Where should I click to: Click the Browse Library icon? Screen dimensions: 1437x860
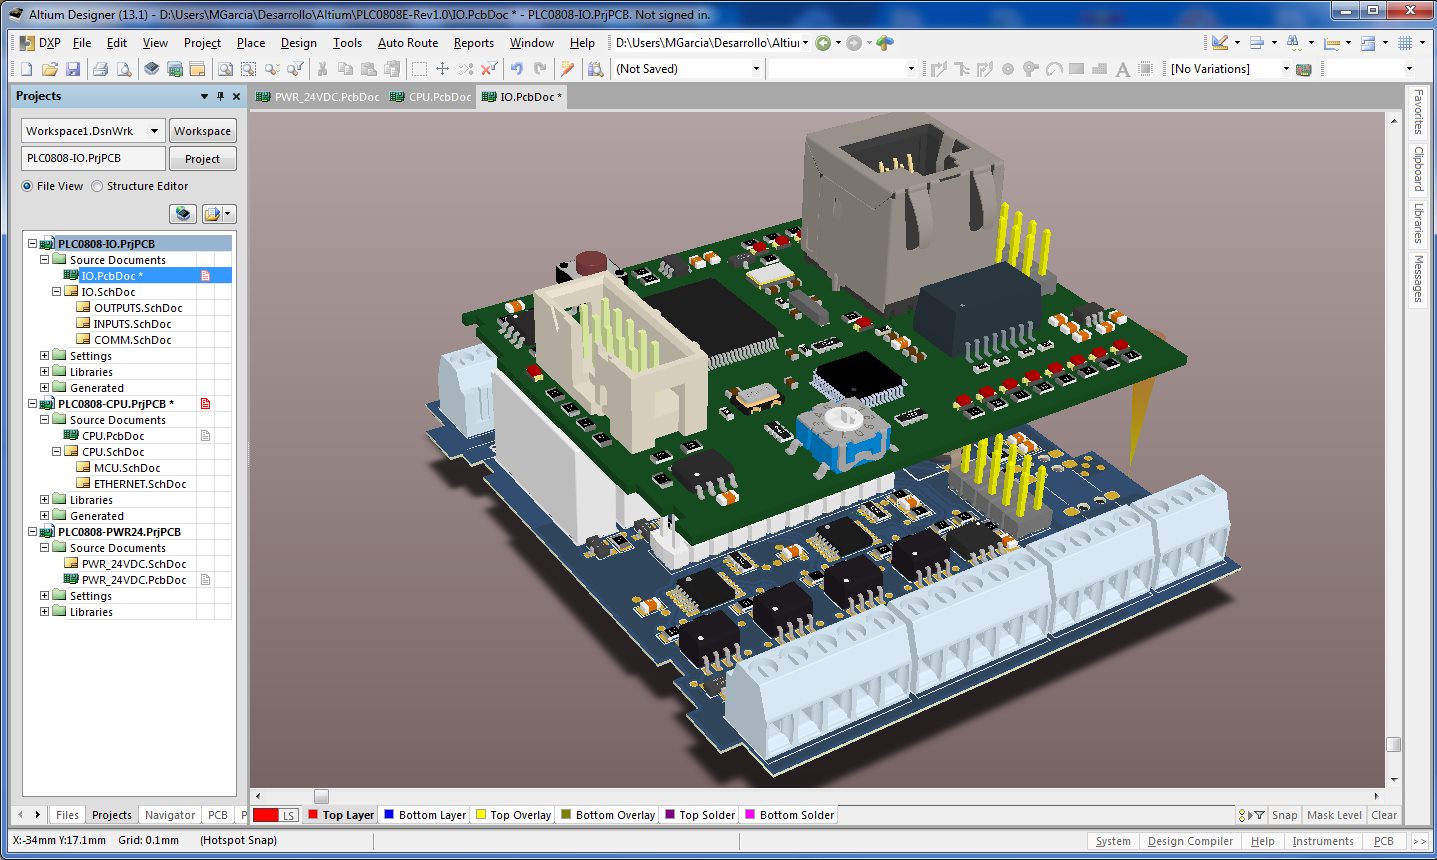(596, 69)
